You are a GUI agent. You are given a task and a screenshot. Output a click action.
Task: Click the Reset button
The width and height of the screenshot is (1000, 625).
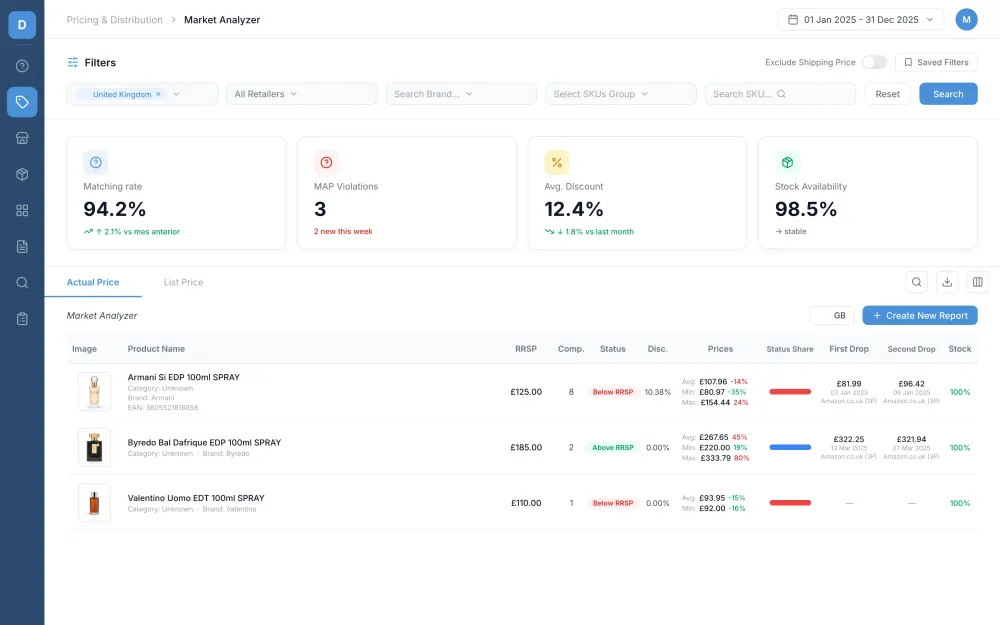click(887, 94)
